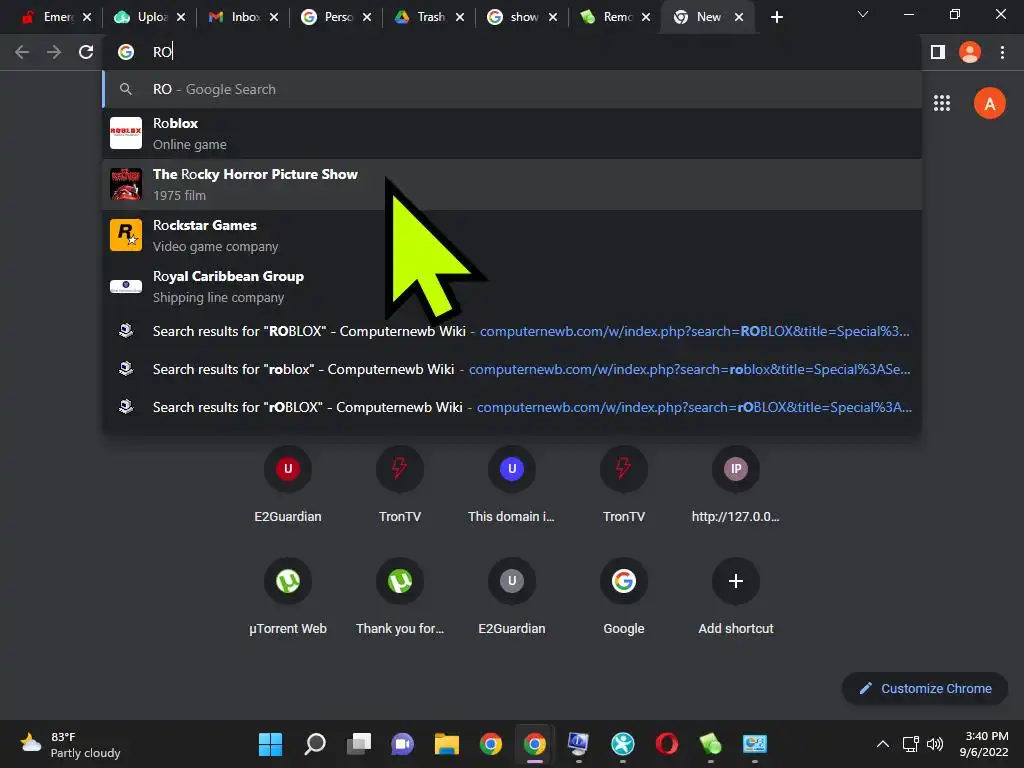1024x768 pixels.
Task: Click the orange 'A' Google account avatar
Action: 989,103
